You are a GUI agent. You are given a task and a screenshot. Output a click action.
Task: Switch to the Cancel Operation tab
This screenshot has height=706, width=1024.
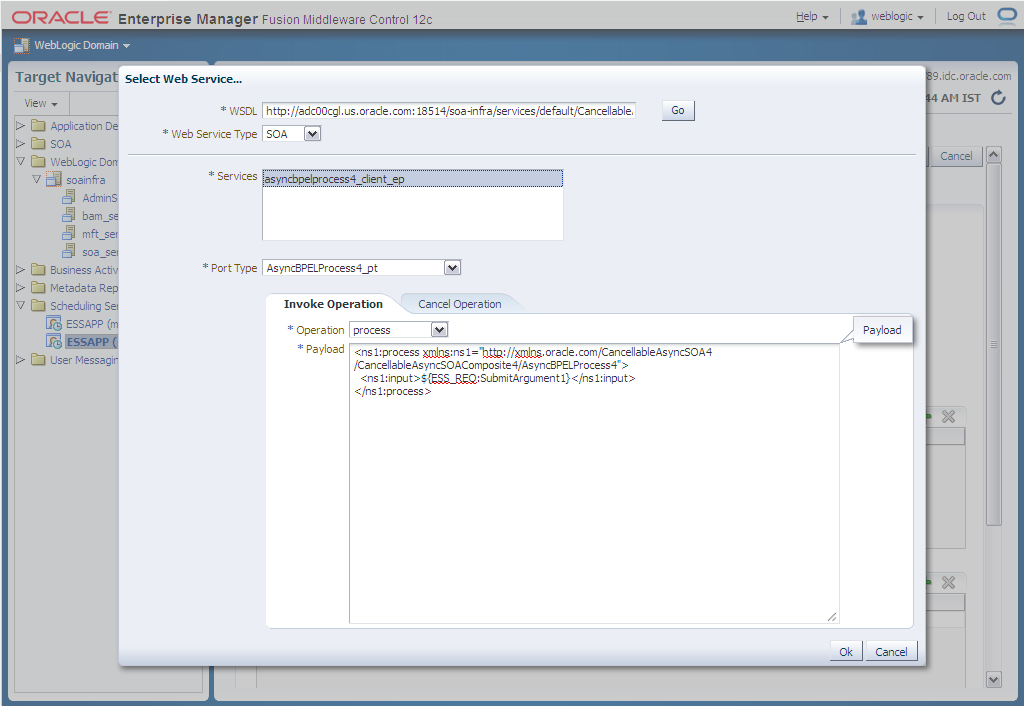[x=459, y=304]
